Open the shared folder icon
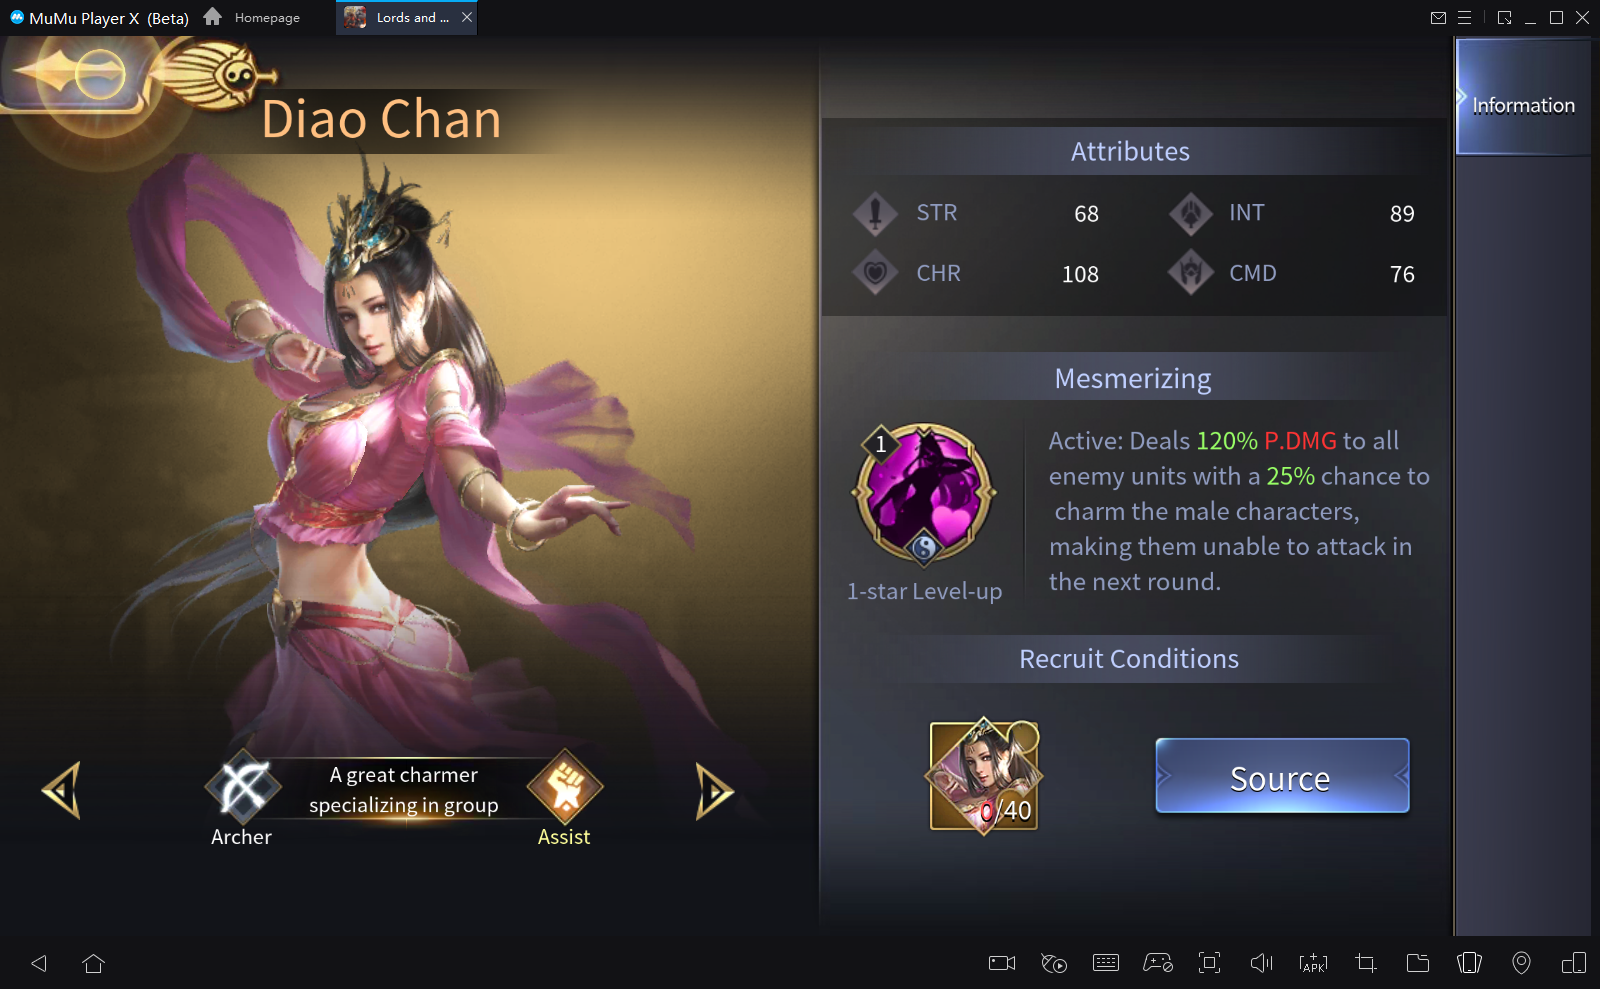This screenshot has width=1600, height=989. [x=1418, y=963]
